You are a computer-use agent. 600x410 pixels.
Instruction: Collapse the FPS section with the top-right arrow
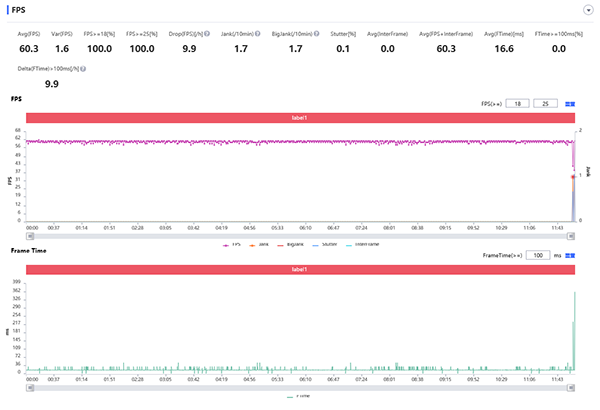coord(587,9)
